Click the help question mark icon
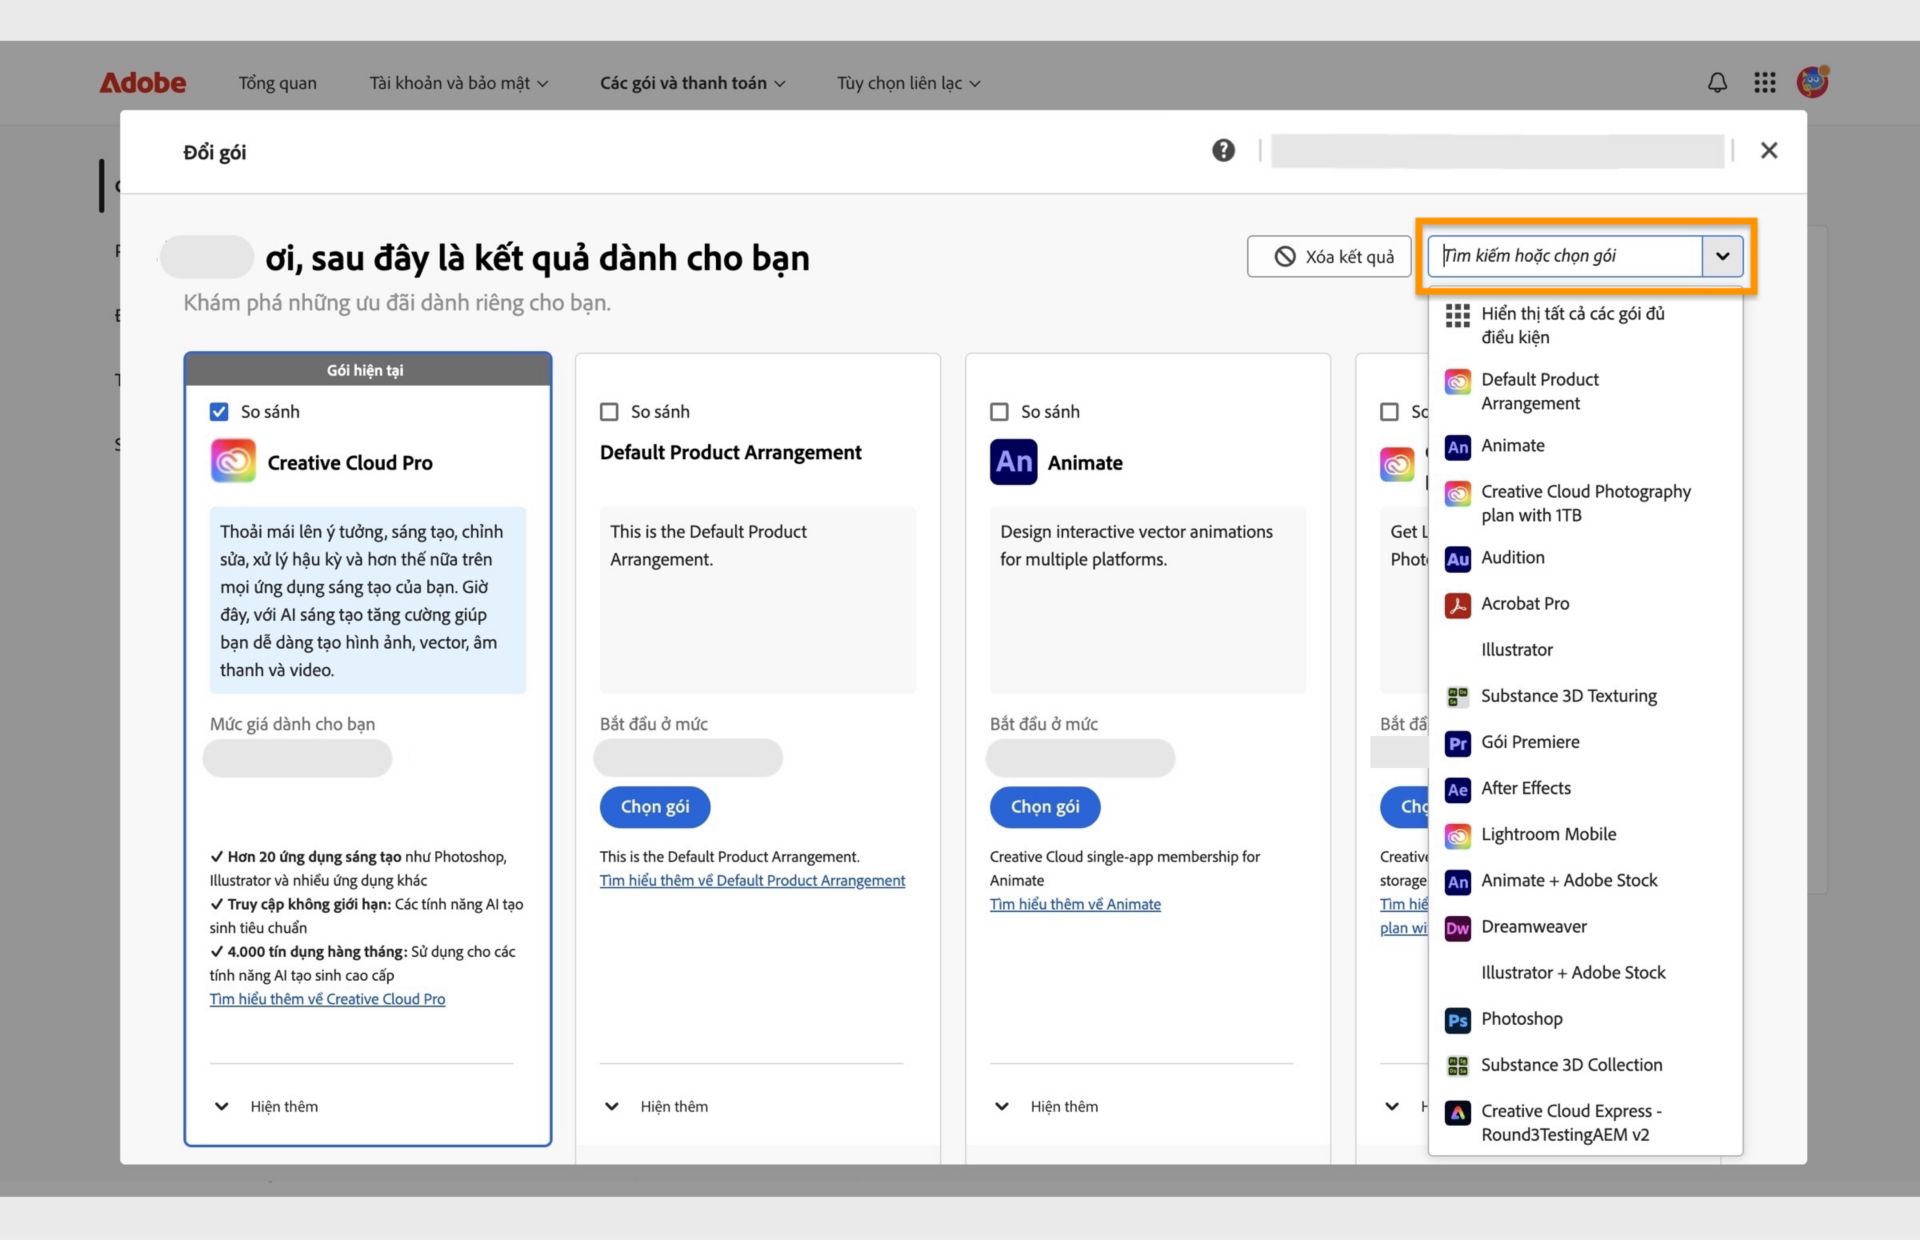 (1223, 150)
